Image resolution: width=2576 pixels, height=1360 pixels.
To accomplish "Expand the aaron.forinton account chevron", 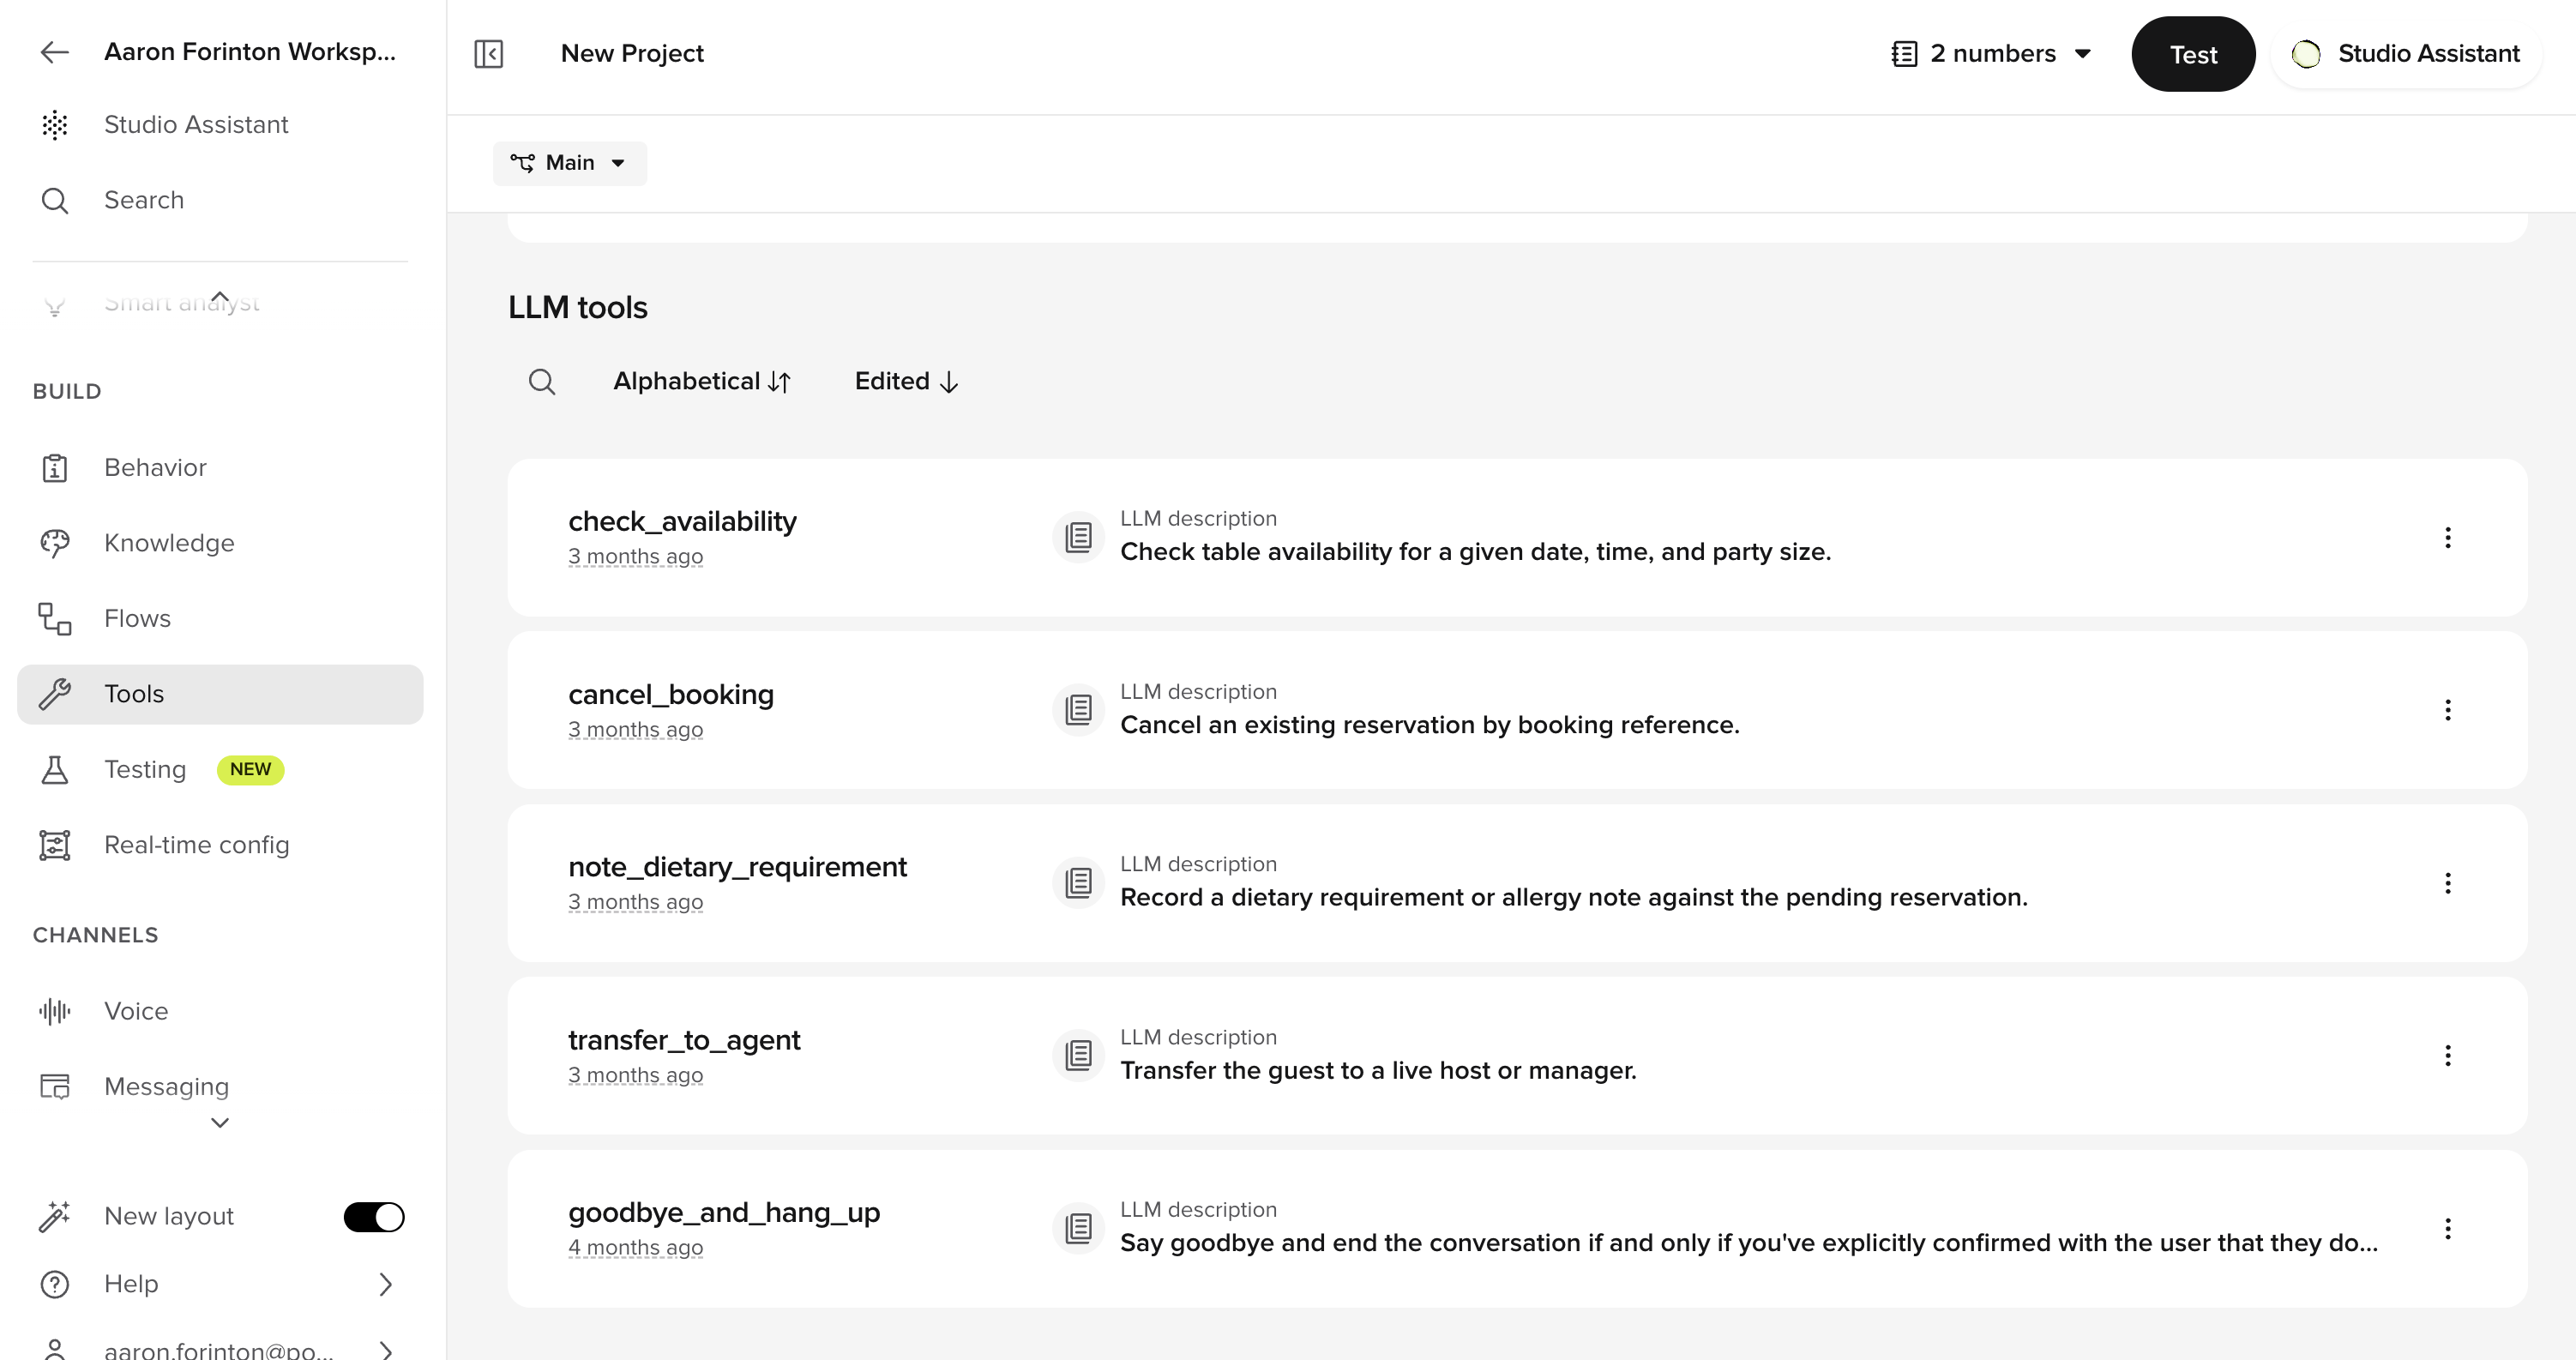I will pos(386,1350).
